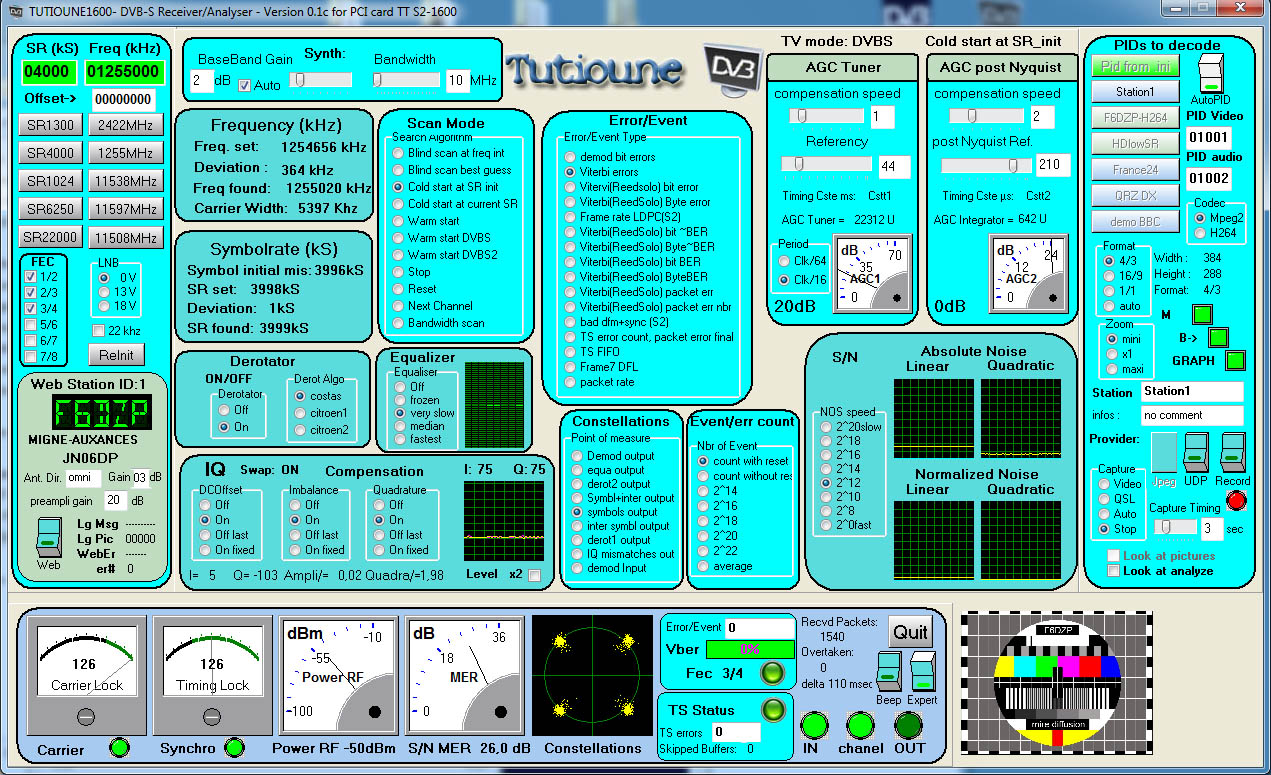The width and height of the screenshot is (1271, 775).
Task: Click the chanel green indicator light
Action: click(860, 726)
